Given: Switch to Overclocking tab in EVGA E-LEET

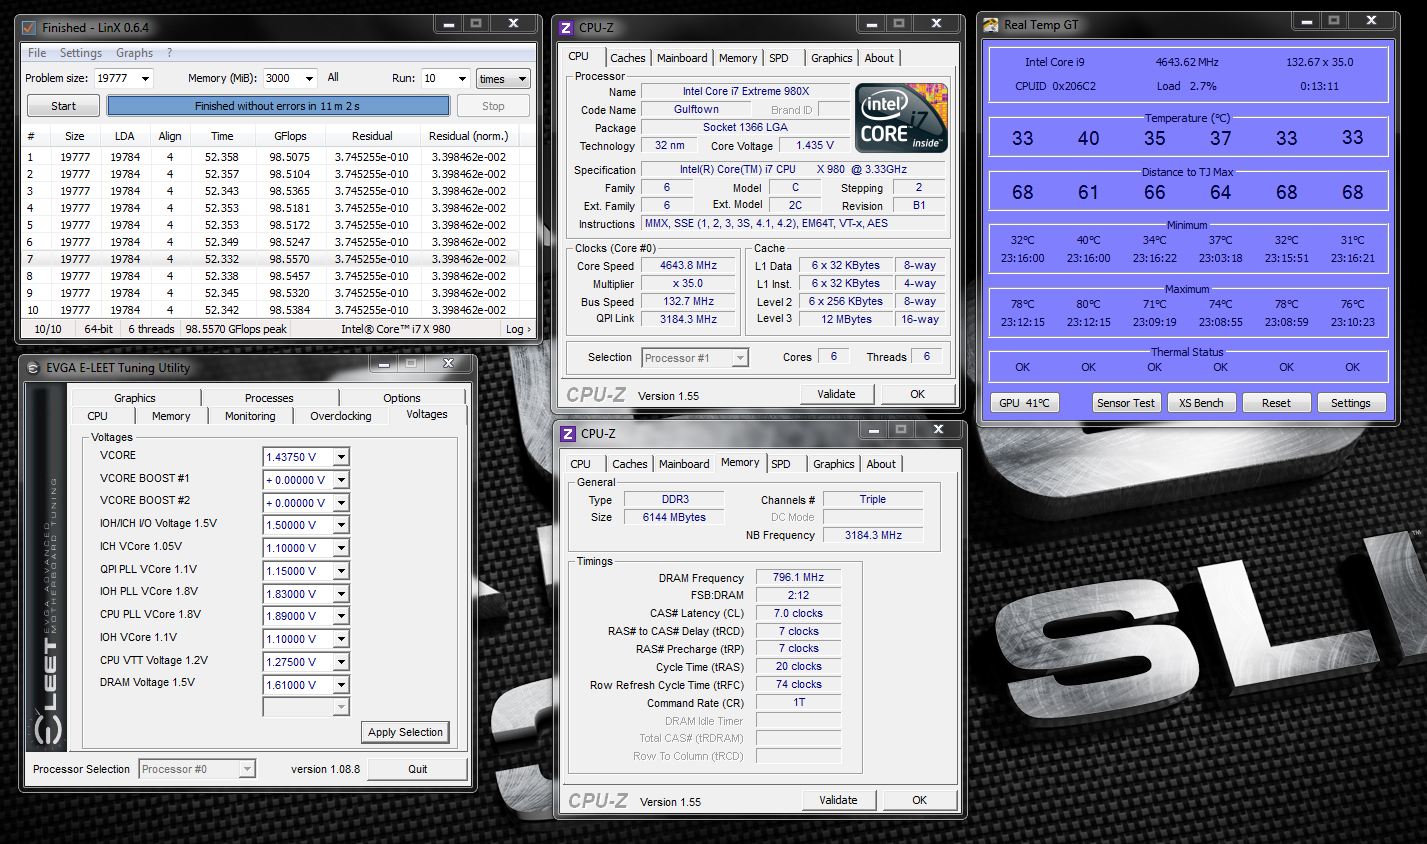Looking at the screenshot, I should coord(340,416).
